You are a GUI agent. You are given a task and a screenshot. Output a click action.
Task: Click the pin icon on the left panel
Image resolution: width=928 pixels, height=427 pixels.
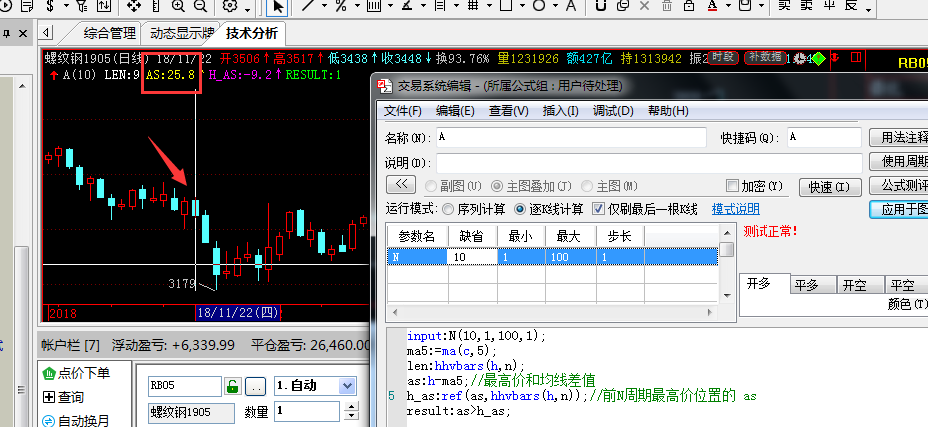6,34
